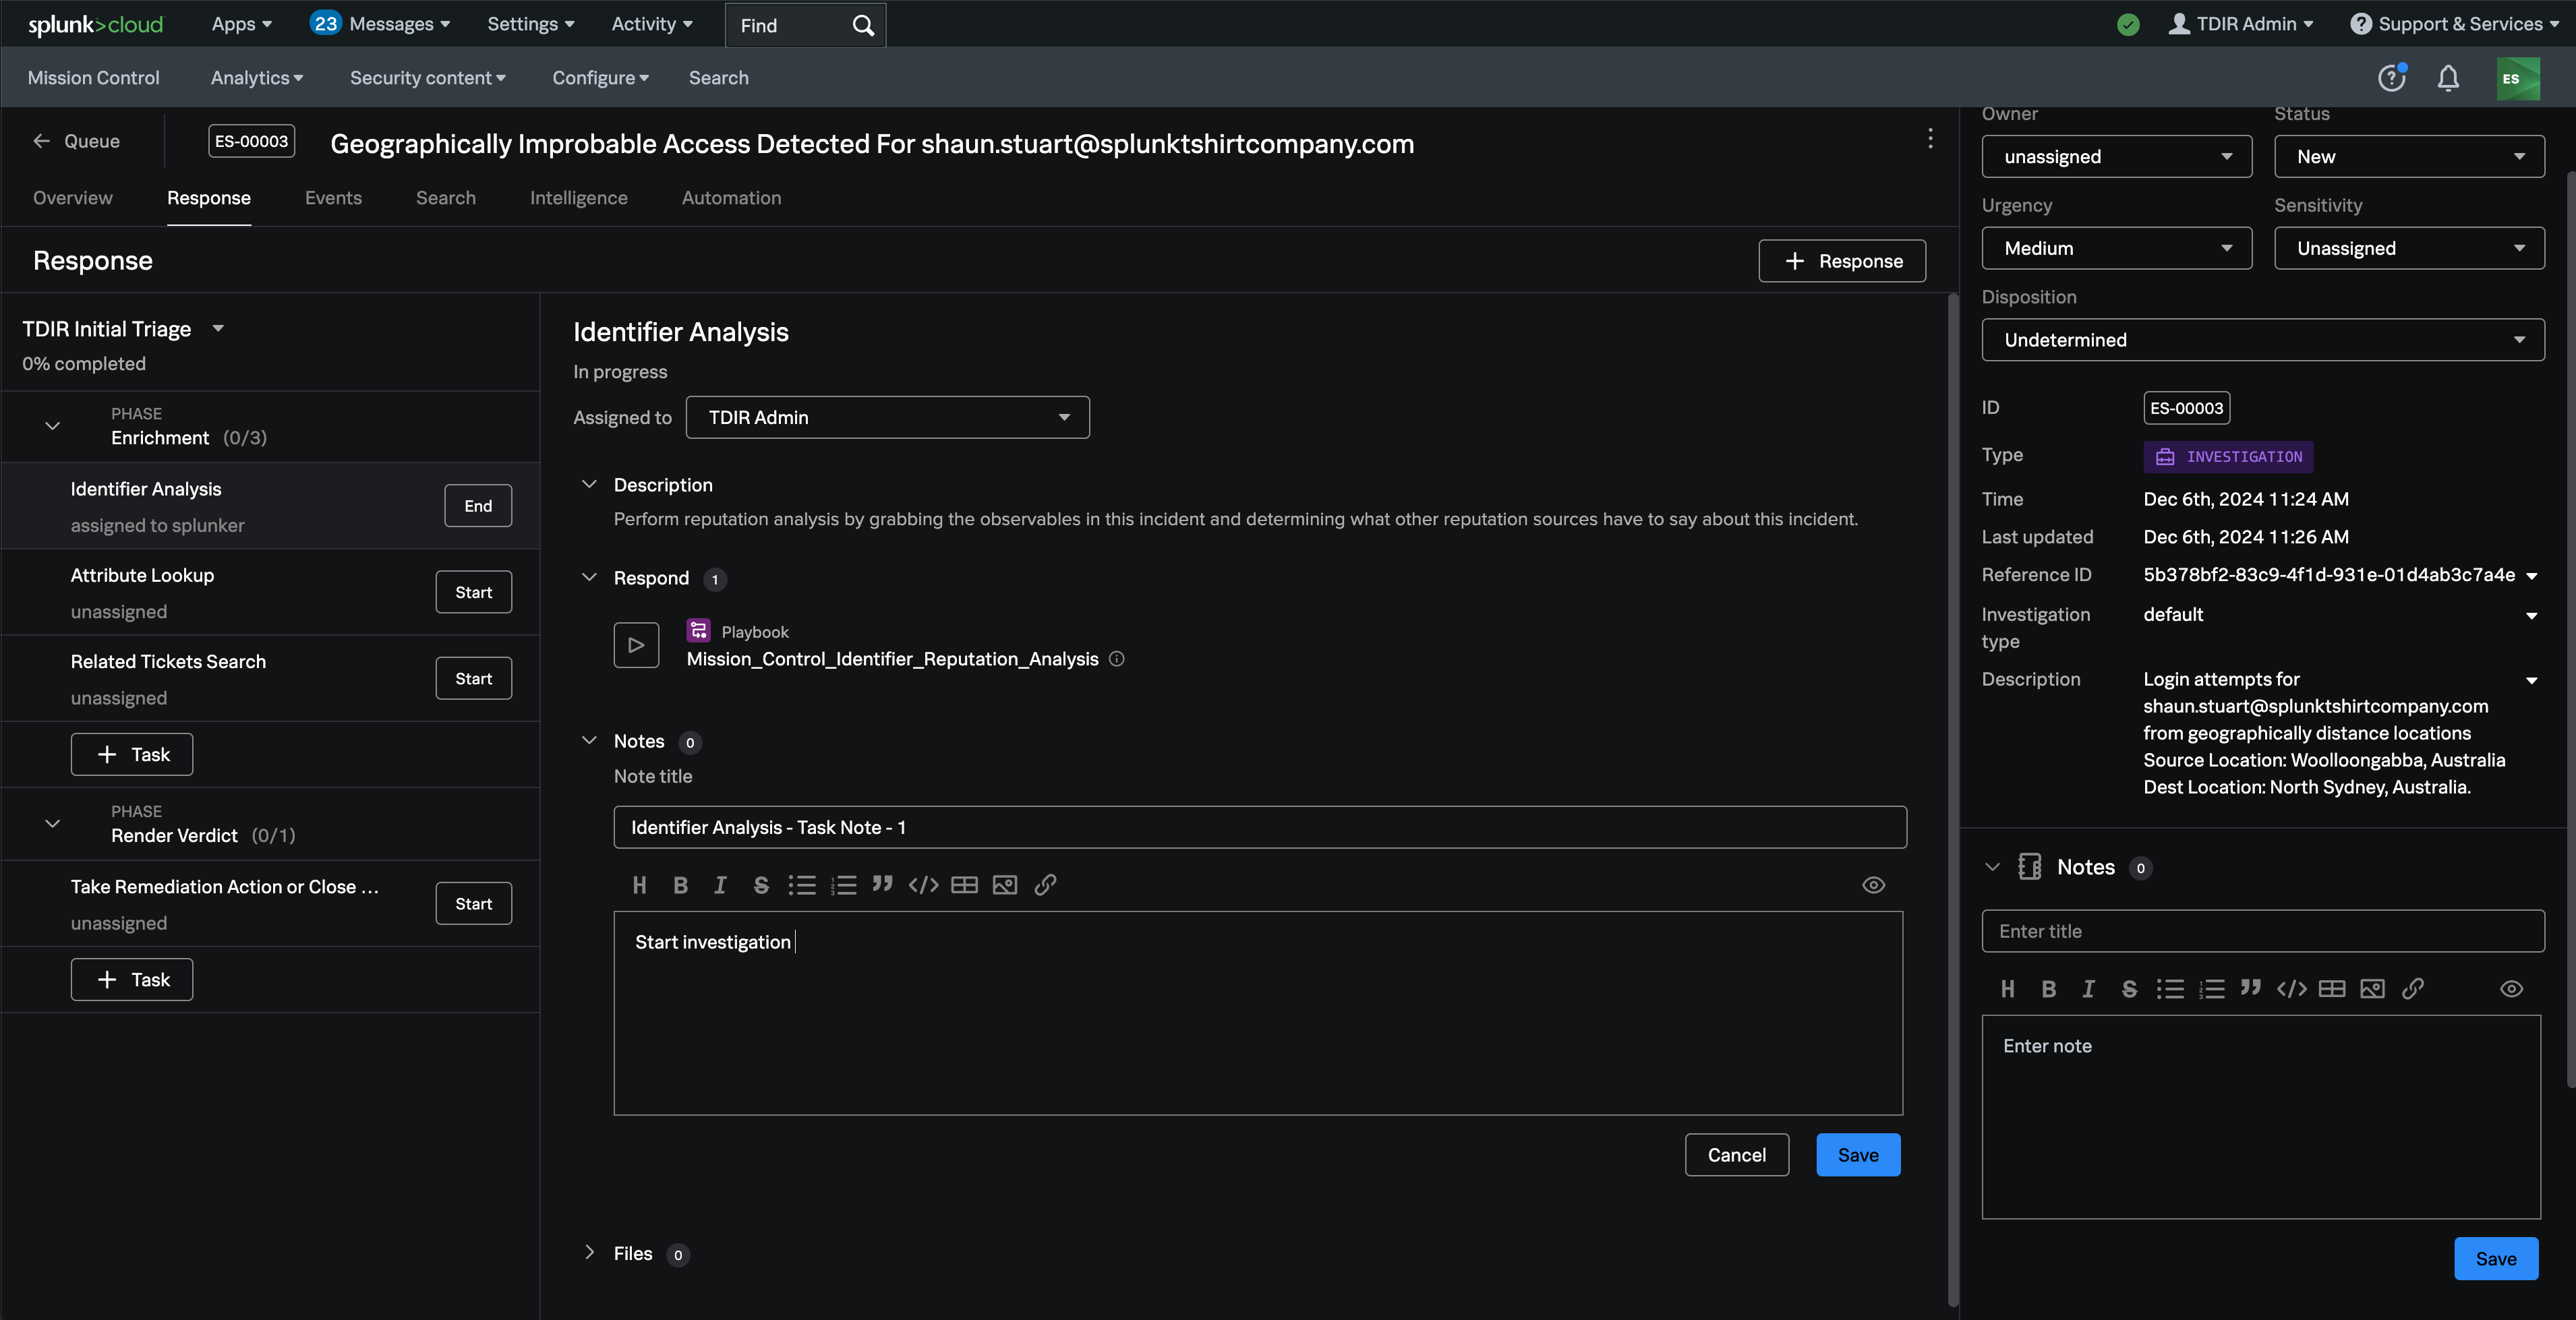The height and width of the screenshot is (1320, 2576).
Task: Switch to the Events tab
Action: (333, 198)
